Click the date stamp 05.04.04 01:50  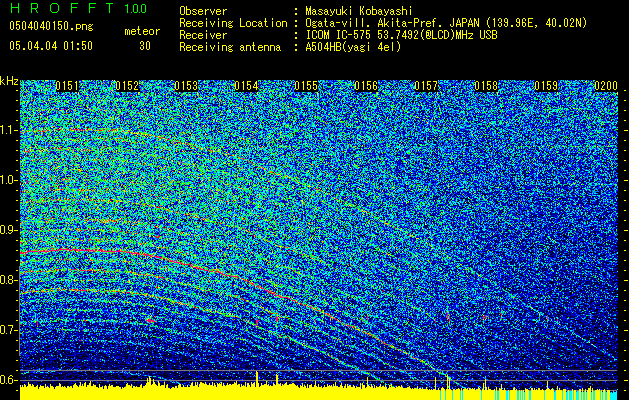coord(51,46)
